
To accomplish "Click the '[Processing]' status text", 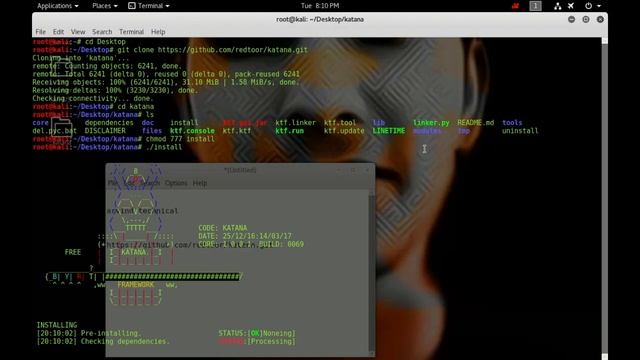I will point(271,342).
